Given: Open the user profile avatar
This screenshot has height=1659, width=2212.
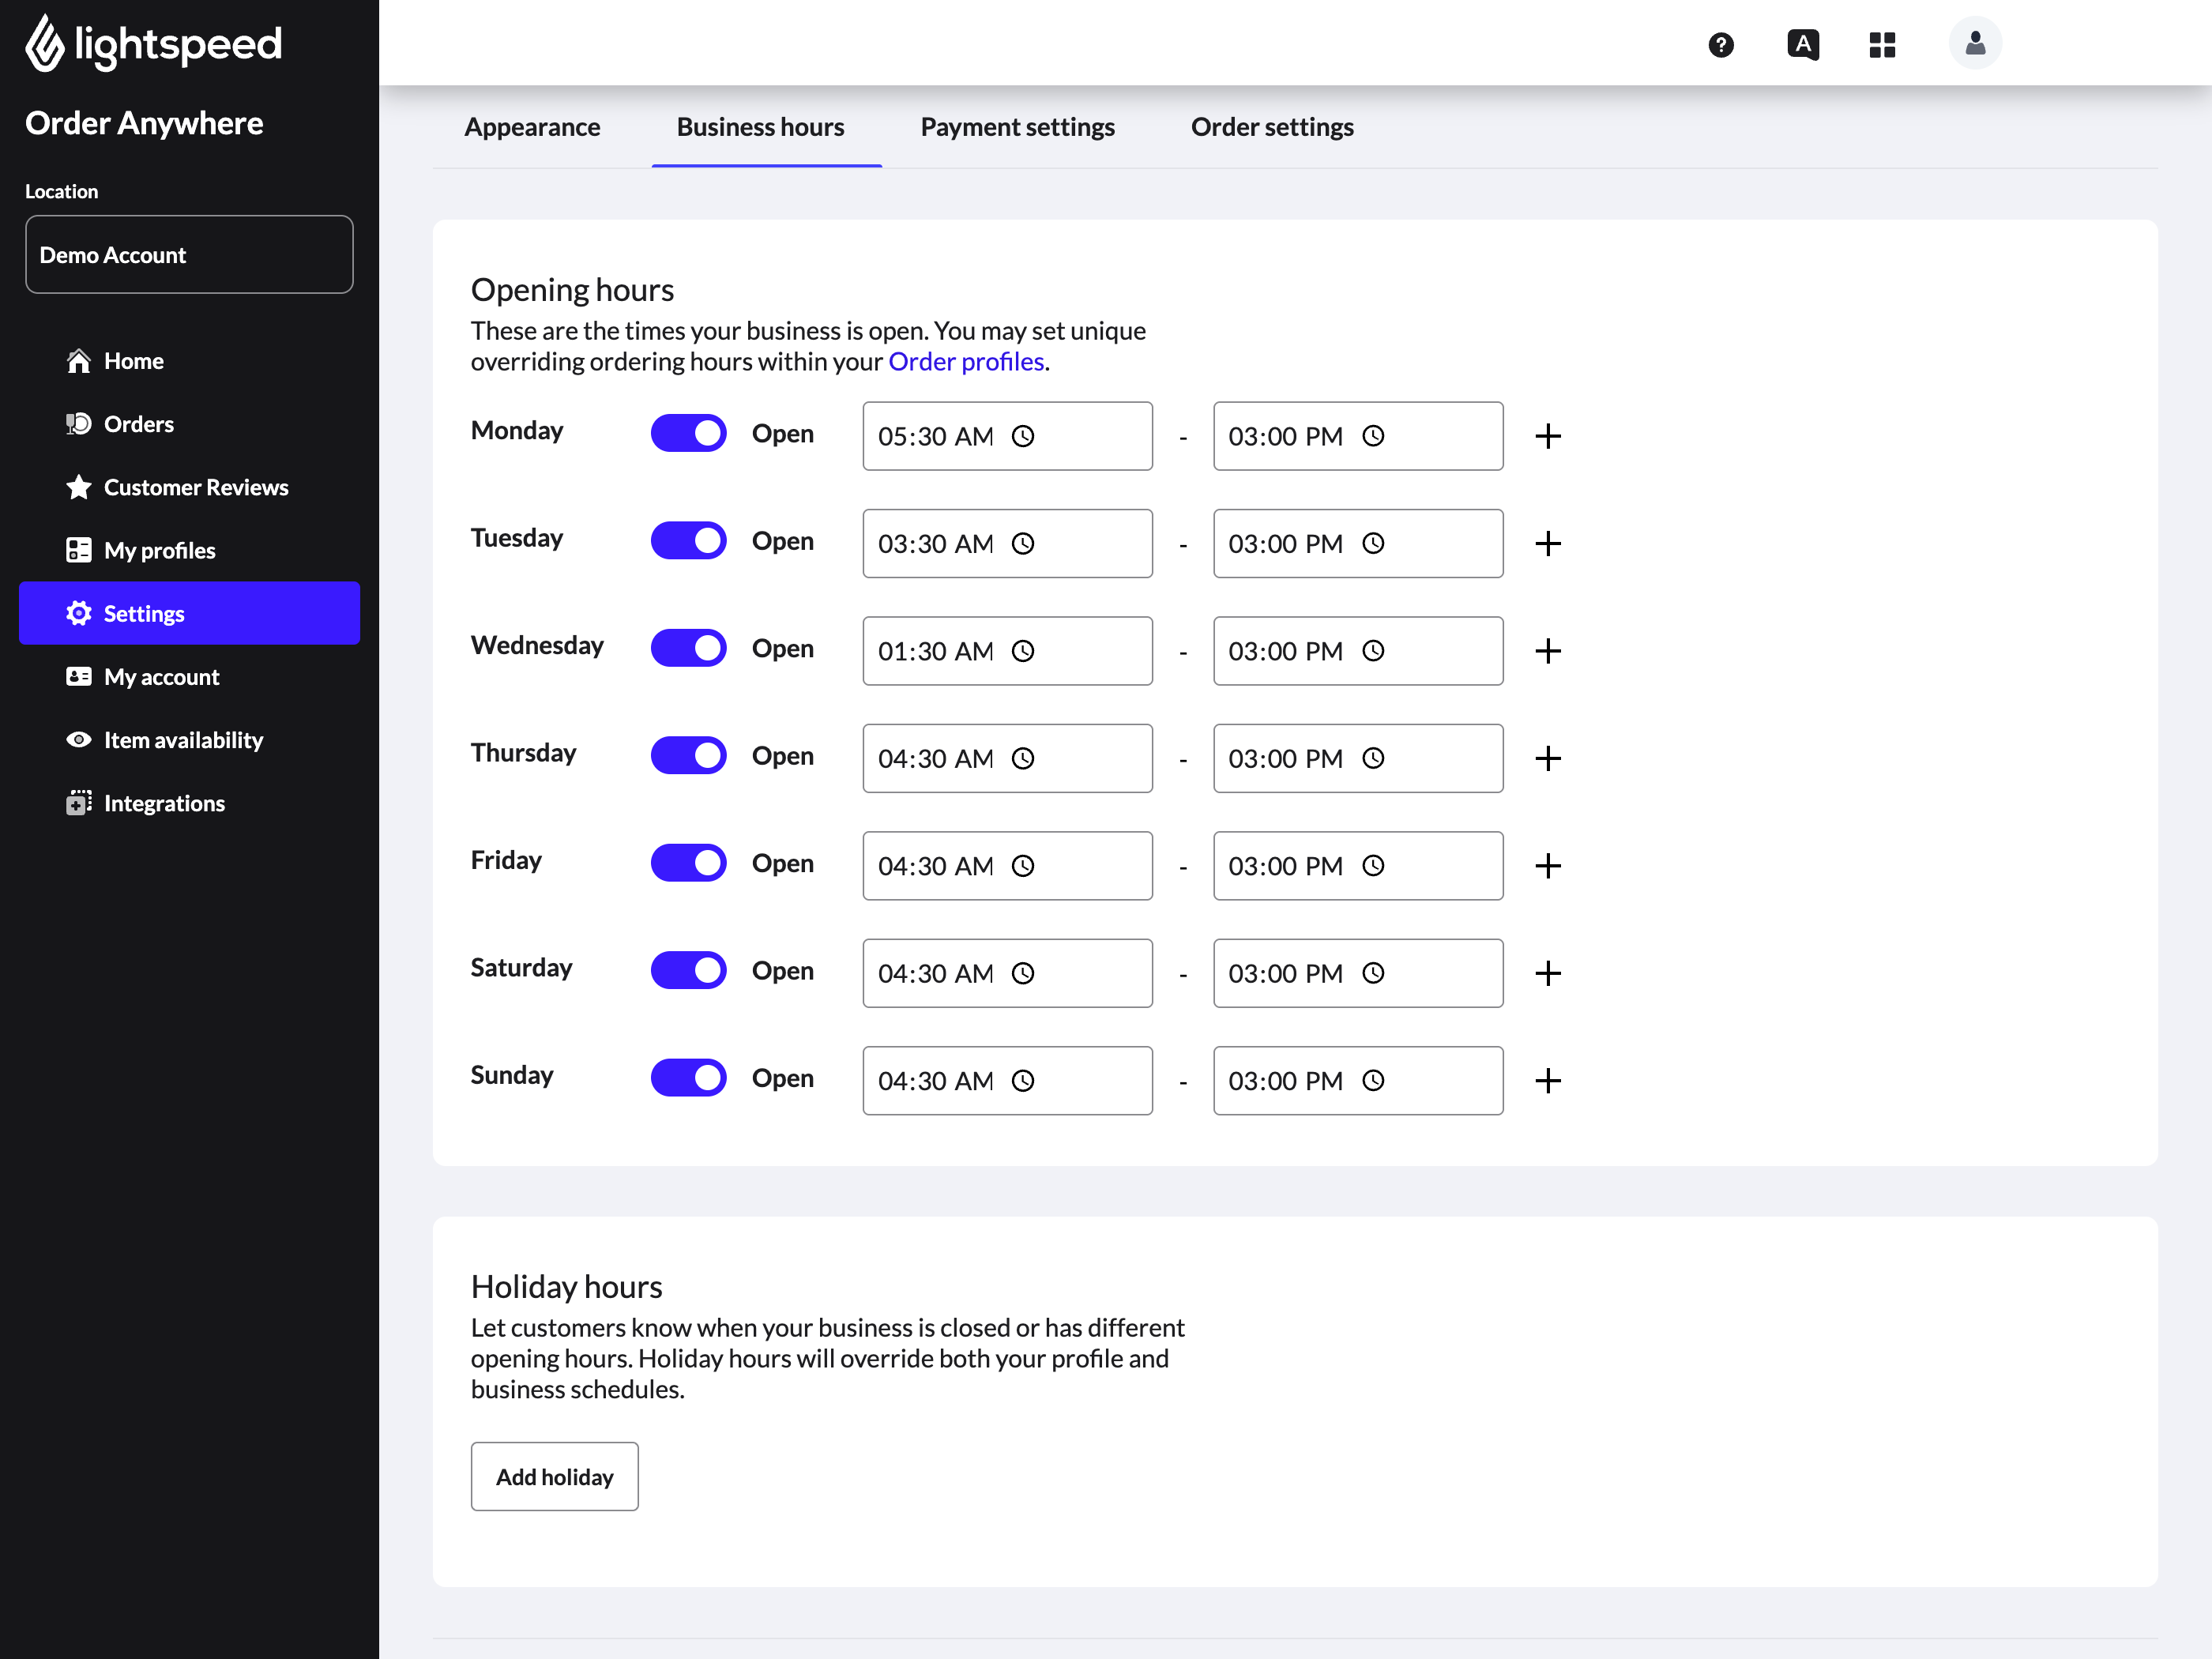Looking at the screenshot, I should [1974, 44].
